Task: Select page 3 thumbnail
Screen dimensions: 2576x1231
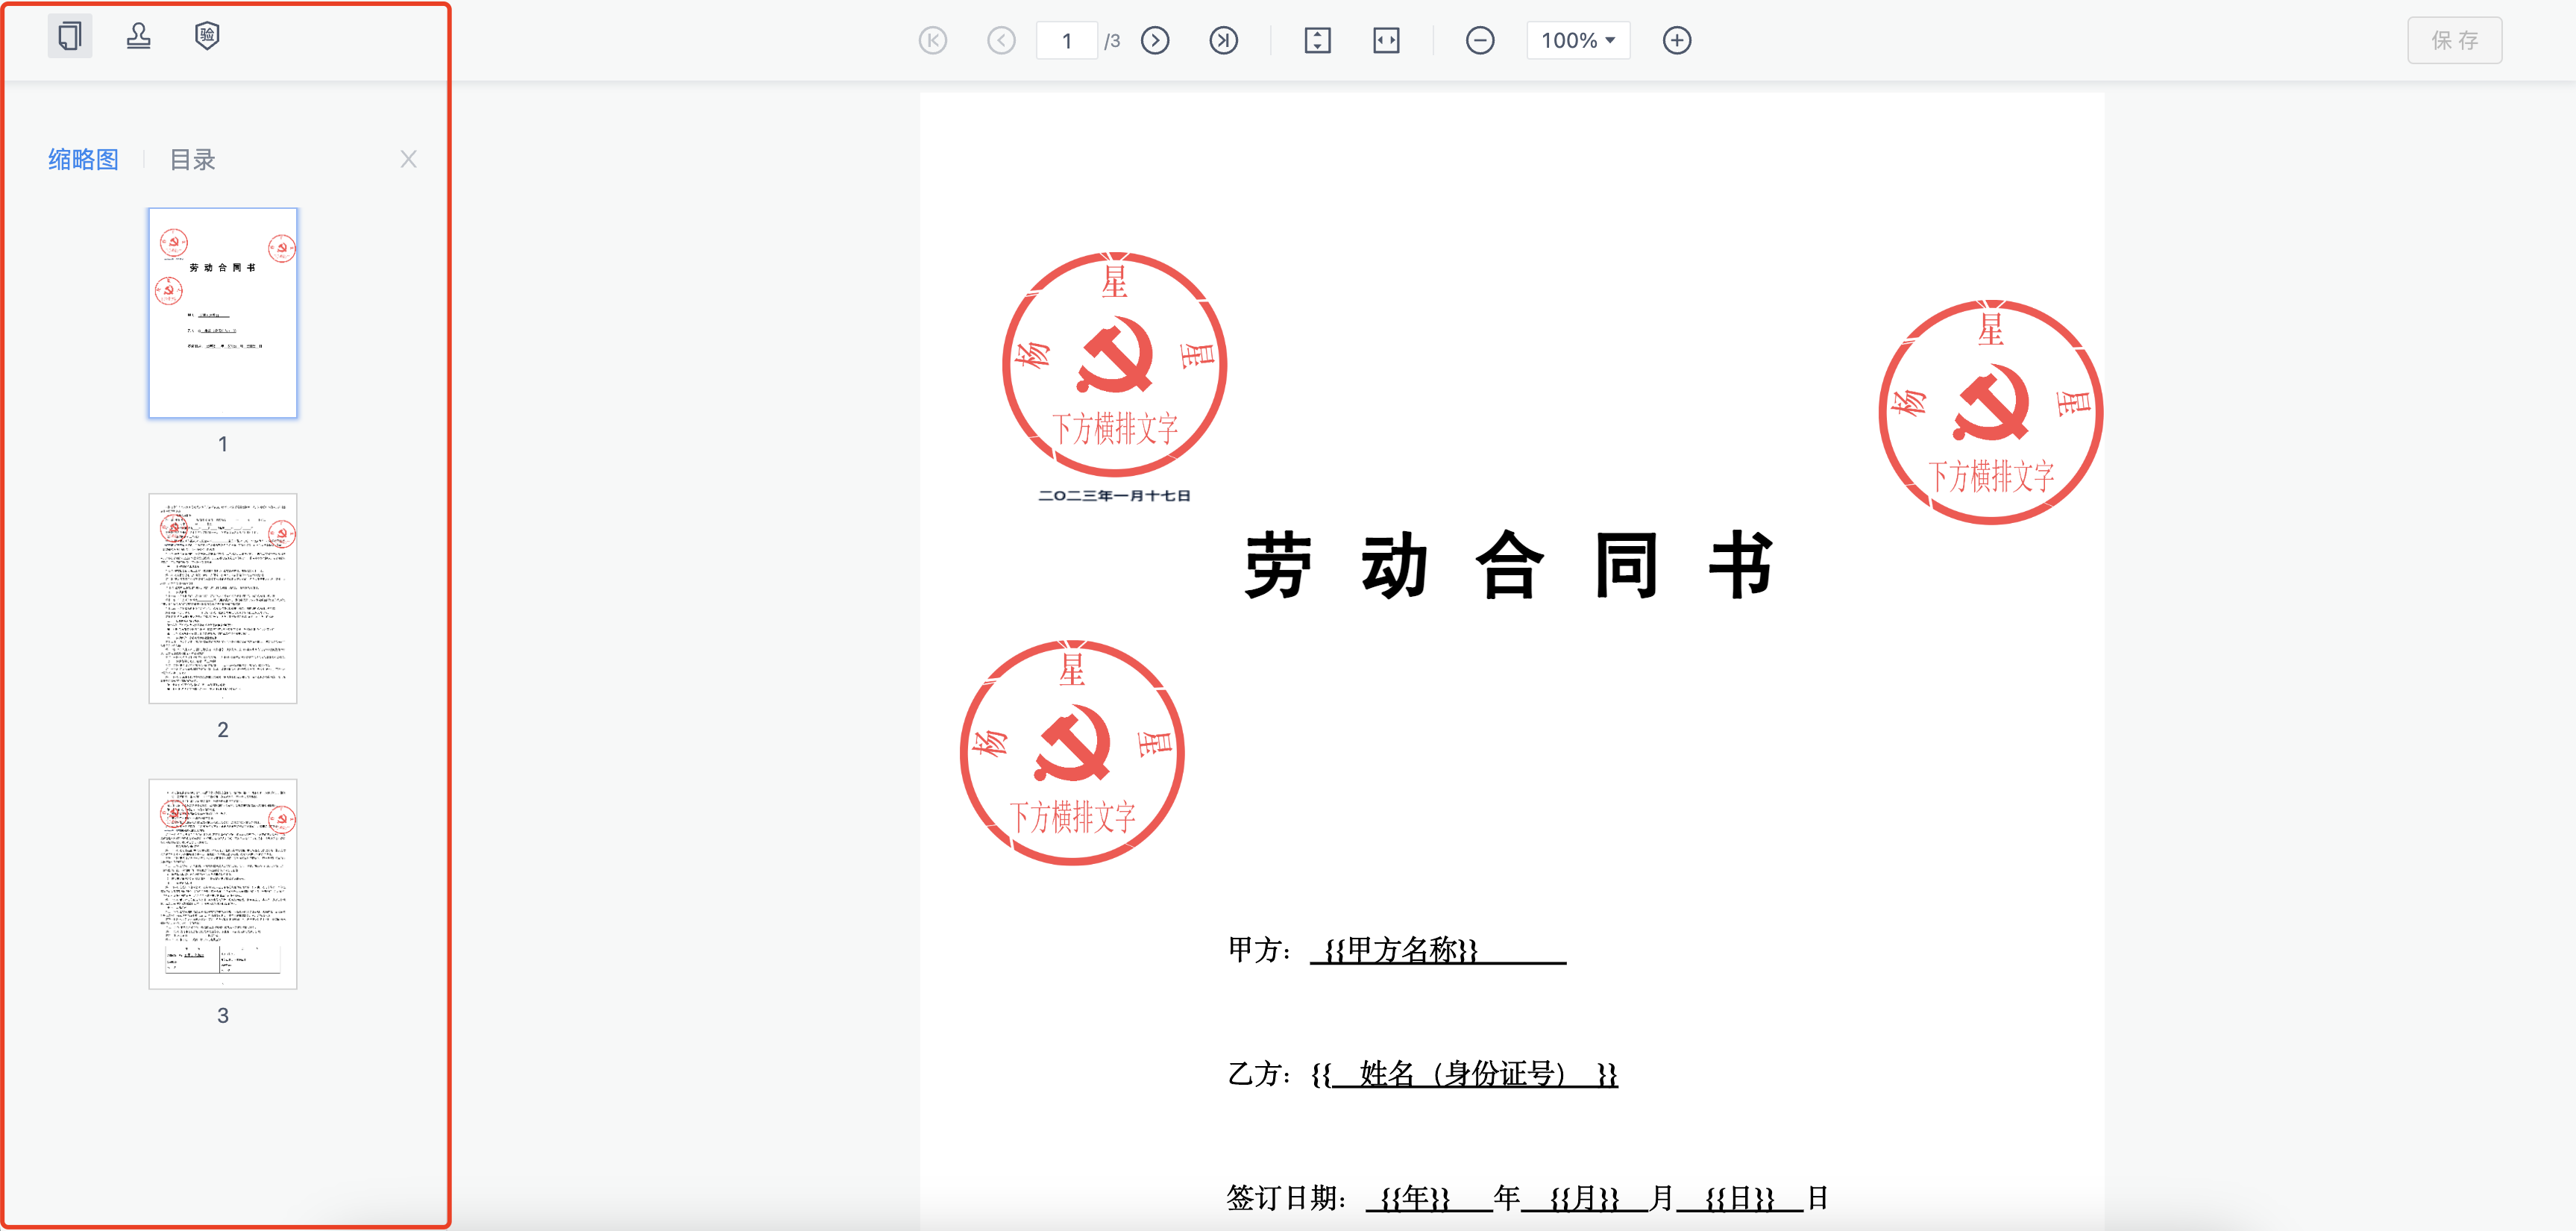Action: [x=223, y=884]
